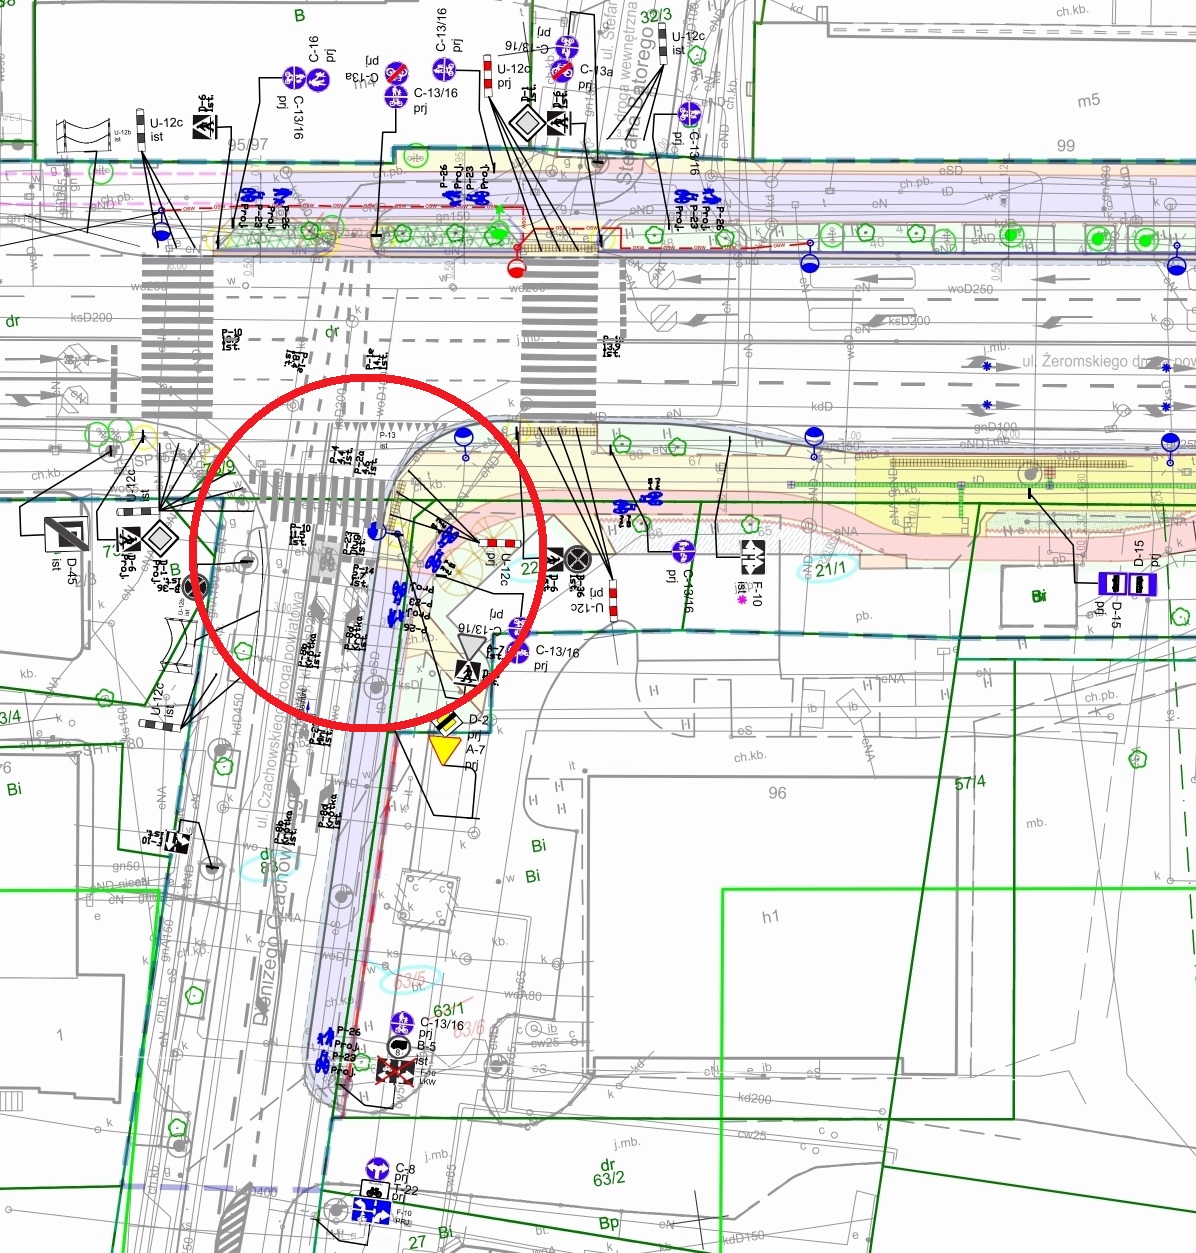The width and height of the screenshot is (1196, 1253).
Task: Click the 'gn50' pipe annotation
Action: (126, 866)
